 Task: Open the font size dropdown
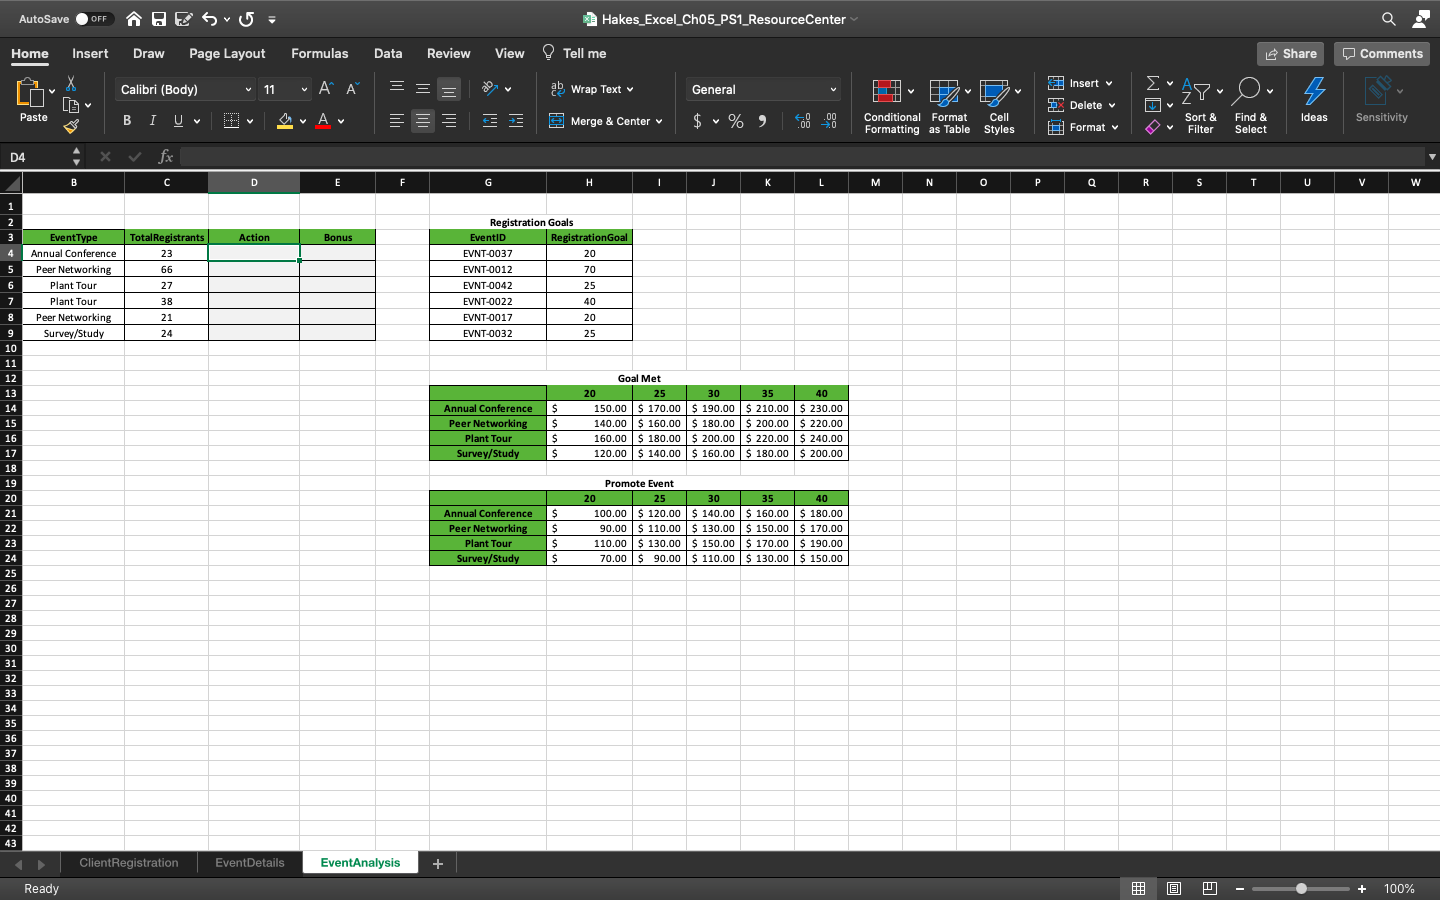click(303, 89)
